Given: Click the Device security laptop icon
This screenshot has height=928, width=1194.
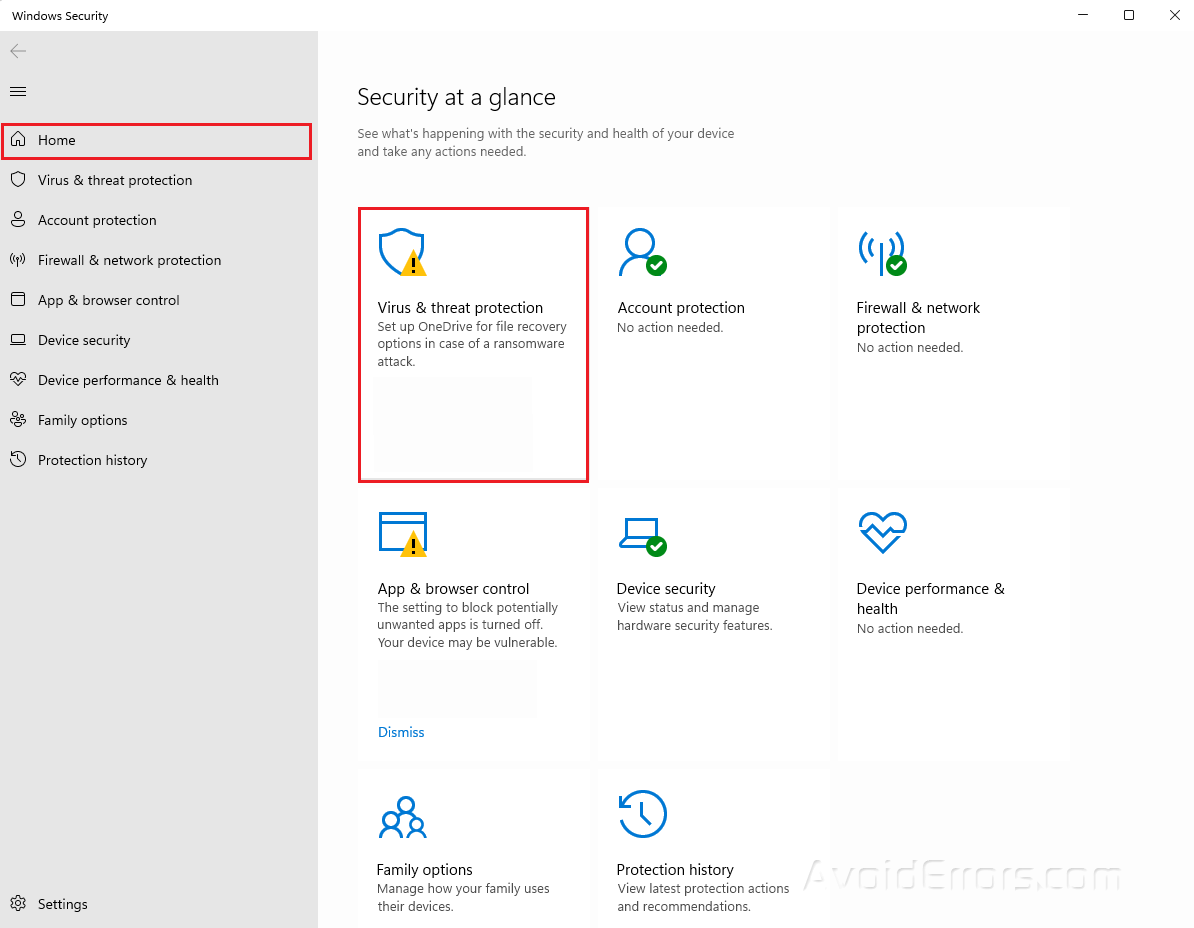Looking at the screenshot, I should click(x=641, y=534).
